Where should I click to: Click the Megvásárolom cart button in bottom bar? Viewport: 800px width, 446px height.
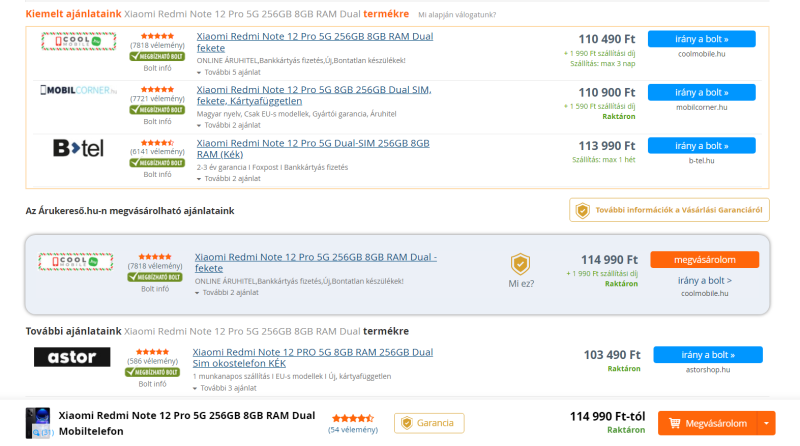pyautogui.click(x=708, y=423)
